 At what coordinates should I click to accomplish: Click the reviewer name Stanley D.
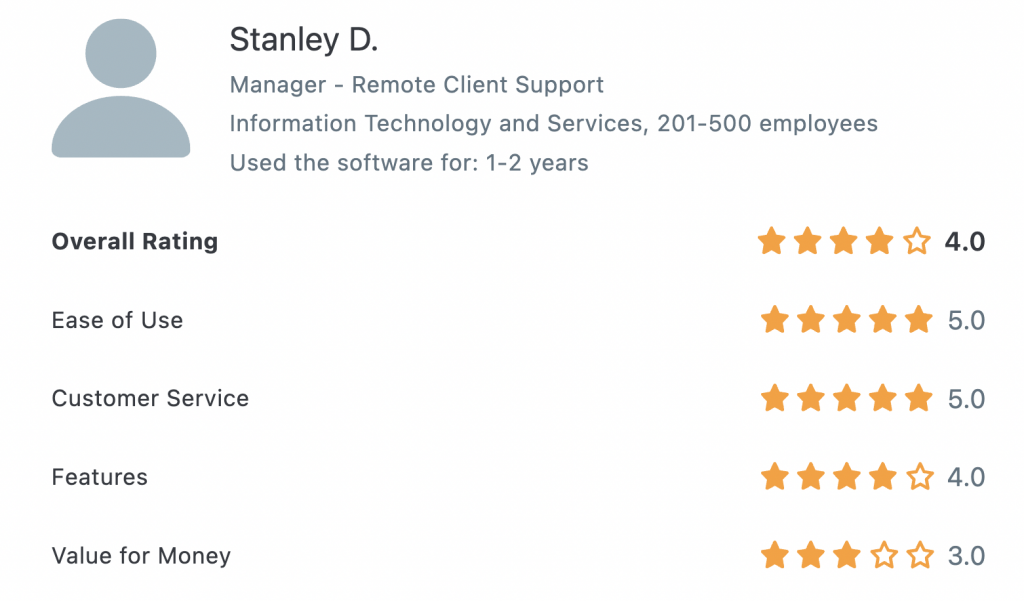click(x=304, y=40)
